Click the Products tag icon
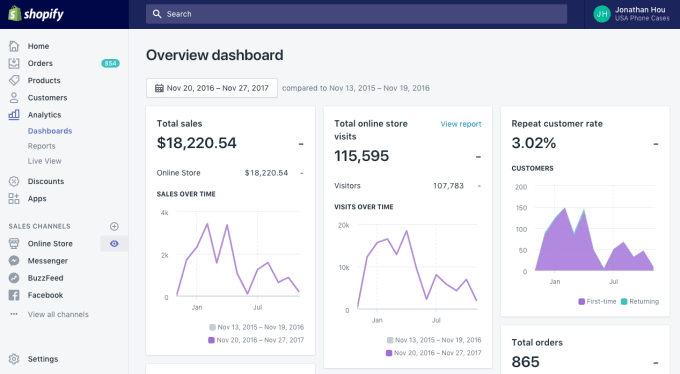Screen dimensions: 680x374 click(x=14, y=80)
